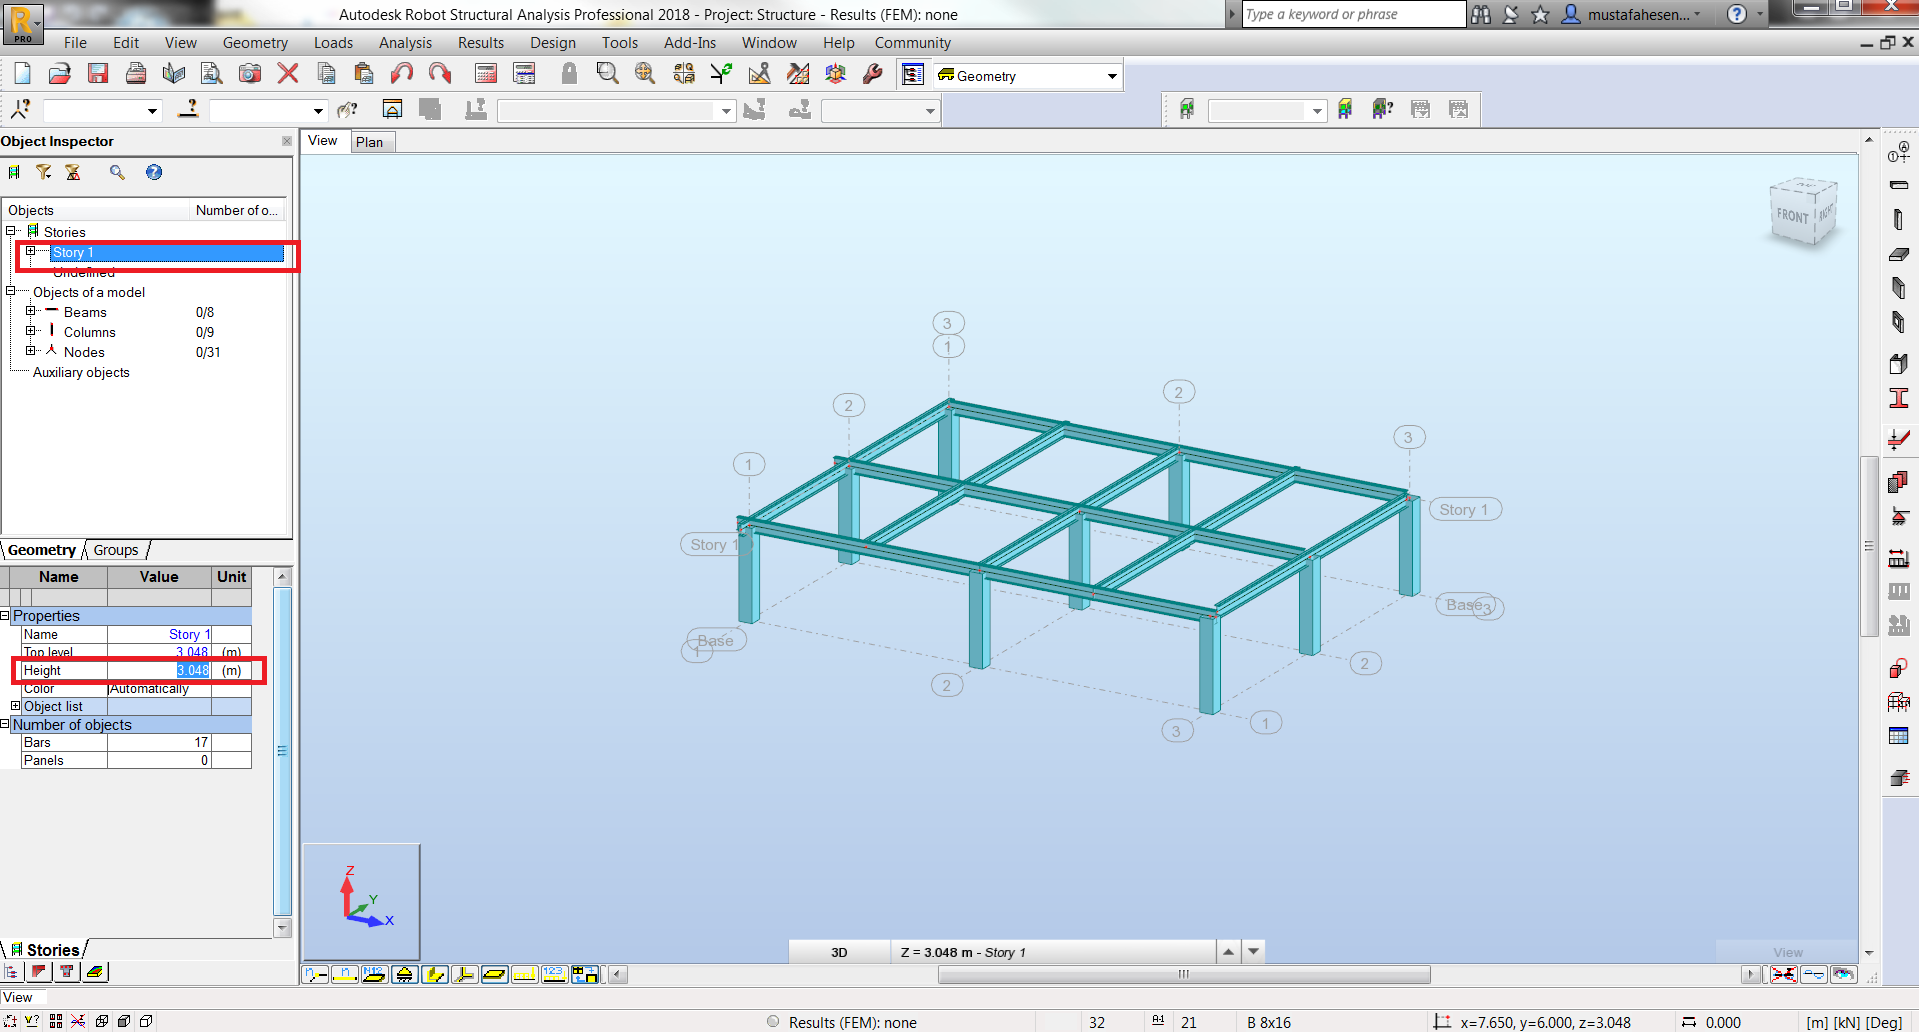Image resolution: width=1919 pixels, height=1032 pixels.
Task: Switch to the Plan tab
Action: pyautogui.click(x=370, y=142)
